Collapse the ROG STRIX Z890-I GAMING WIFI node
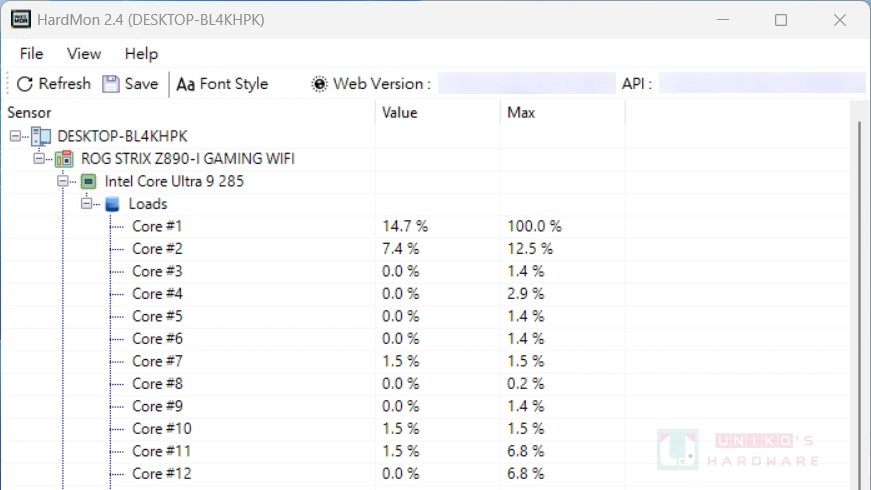 coord(39,158)
